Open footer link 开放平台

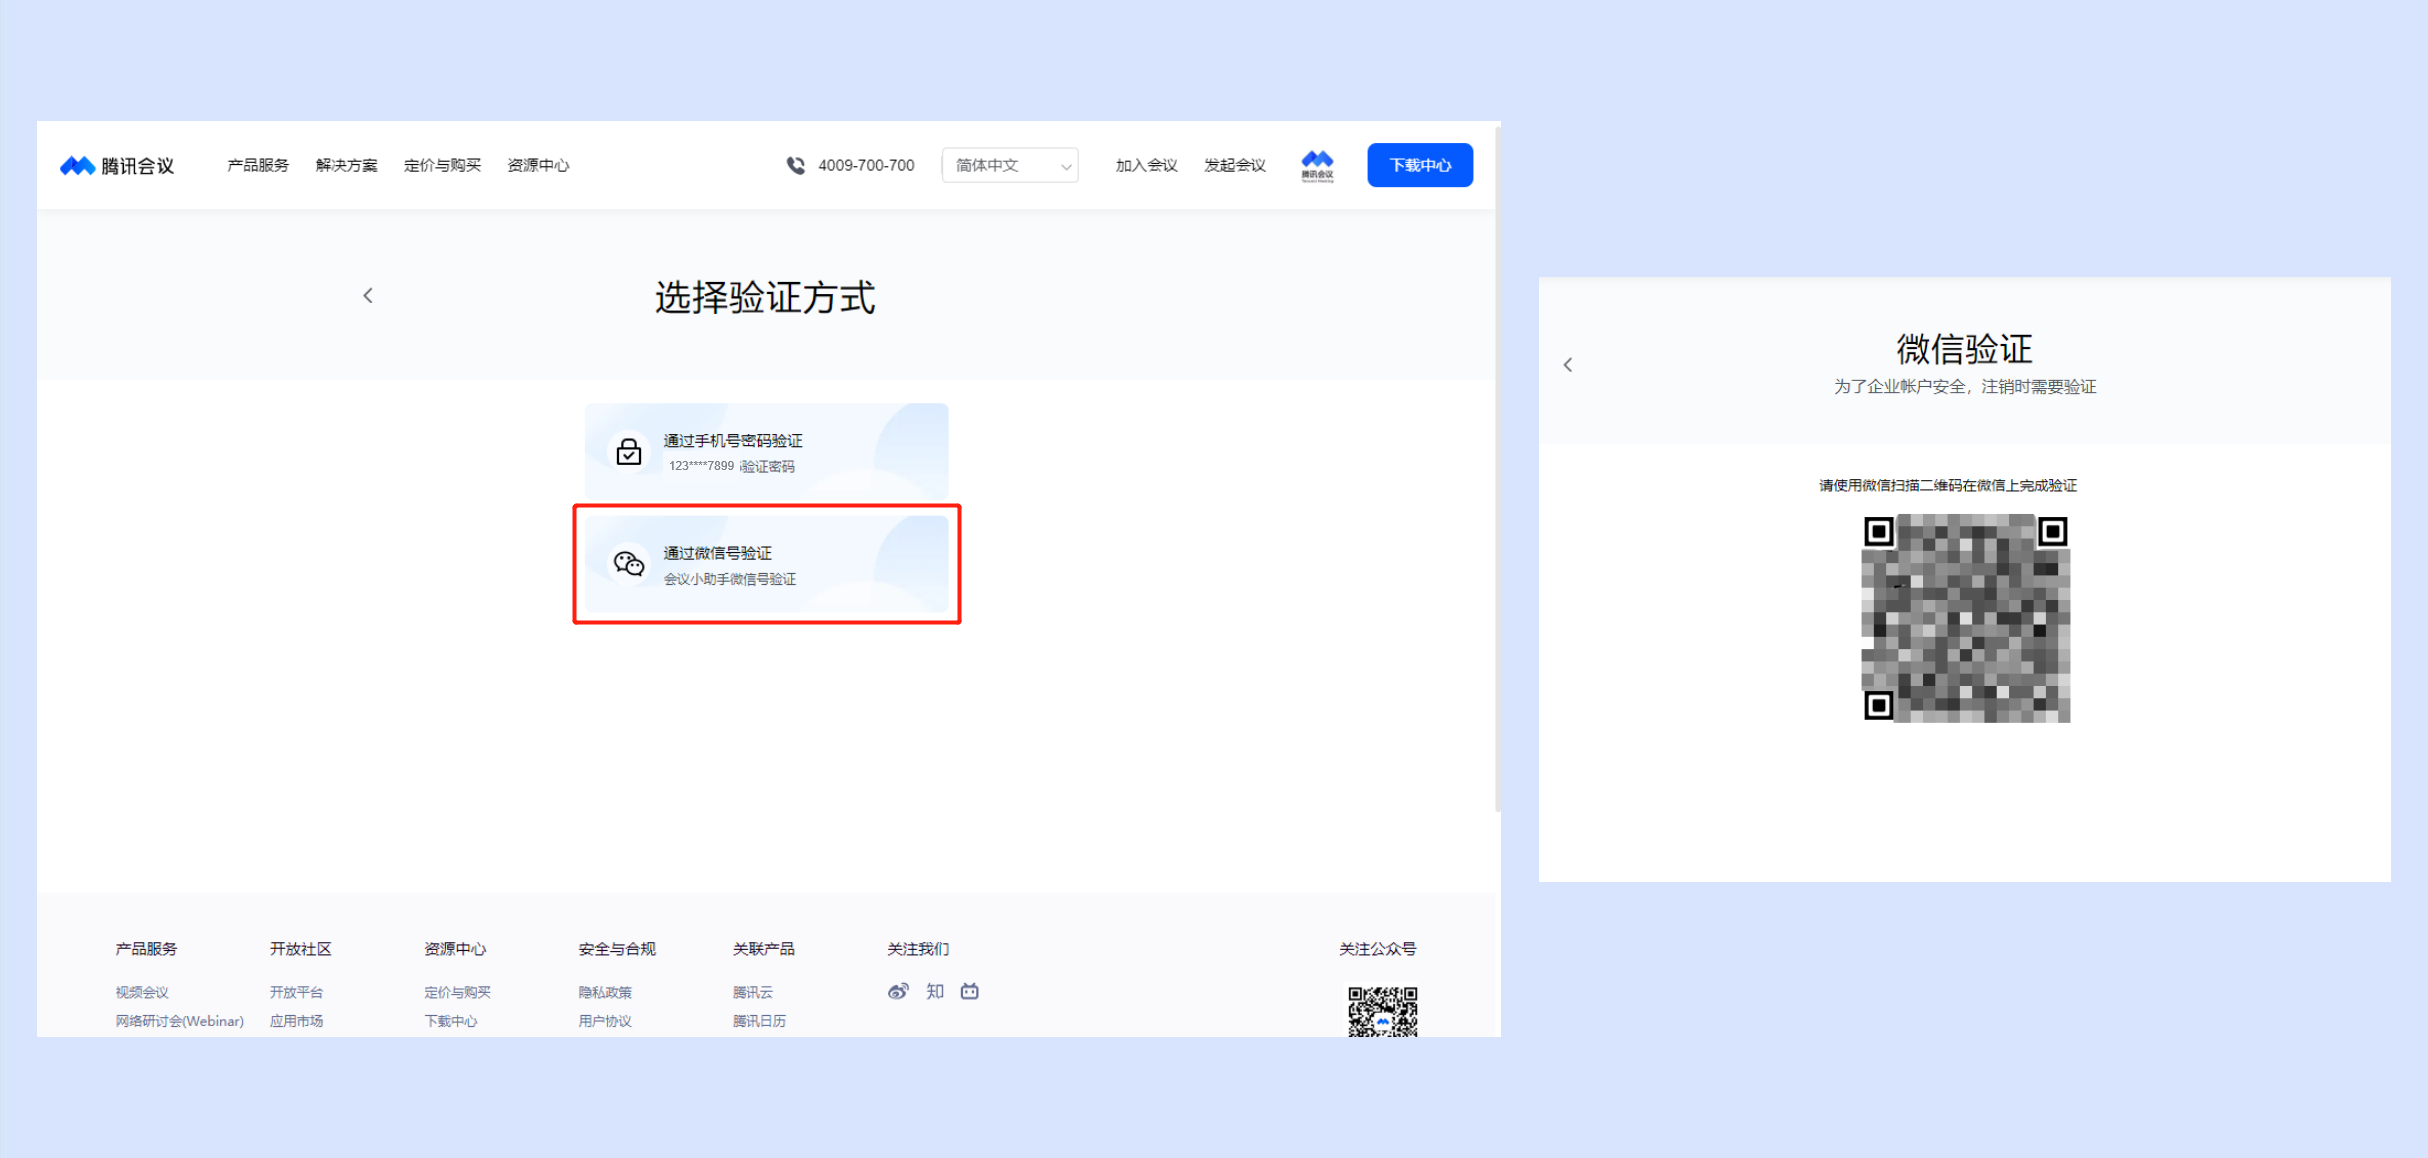pyautogui.click(x=296, y=992)
